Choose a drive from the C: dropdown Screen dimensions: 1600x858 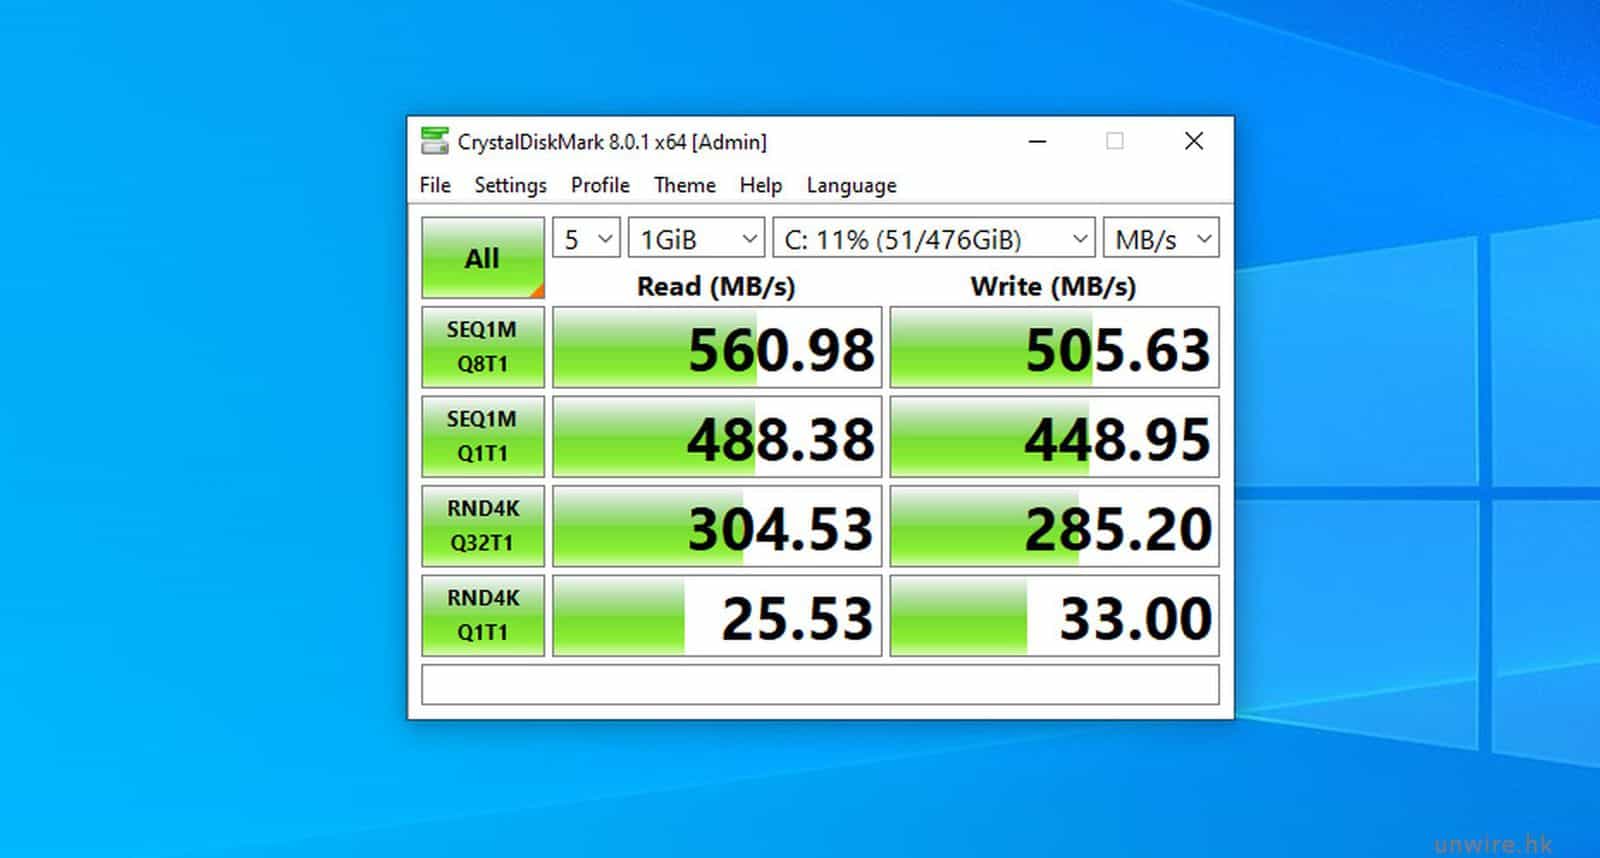(x=934, y=239)
